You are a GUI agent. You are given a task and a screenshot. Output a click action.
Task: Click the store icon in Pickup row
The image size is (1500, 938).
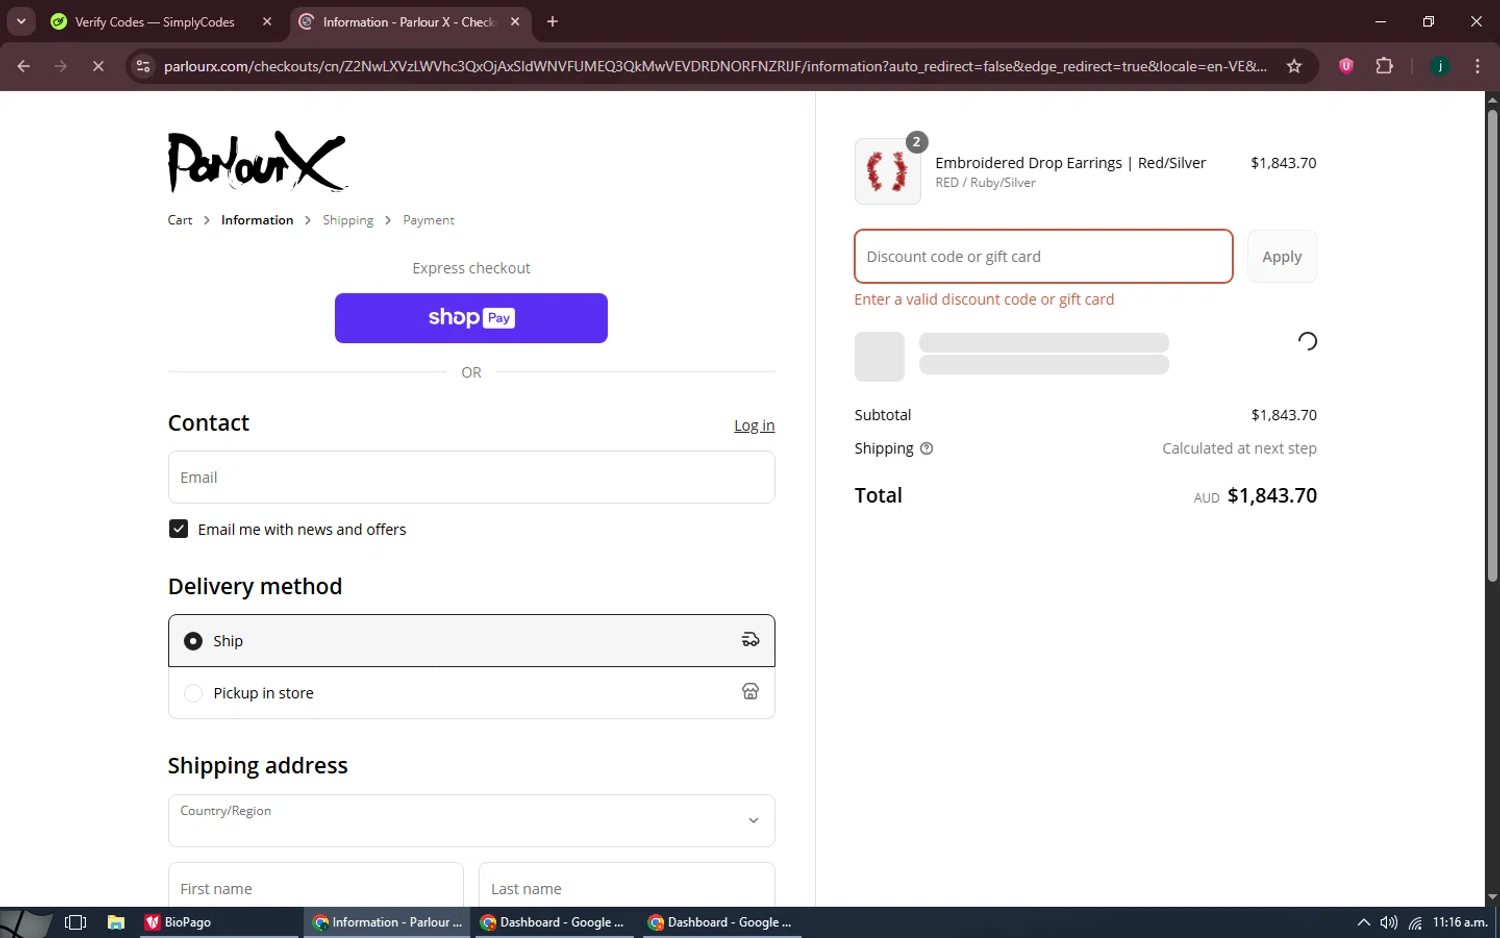pyautogui.click(x=750, y=692)
